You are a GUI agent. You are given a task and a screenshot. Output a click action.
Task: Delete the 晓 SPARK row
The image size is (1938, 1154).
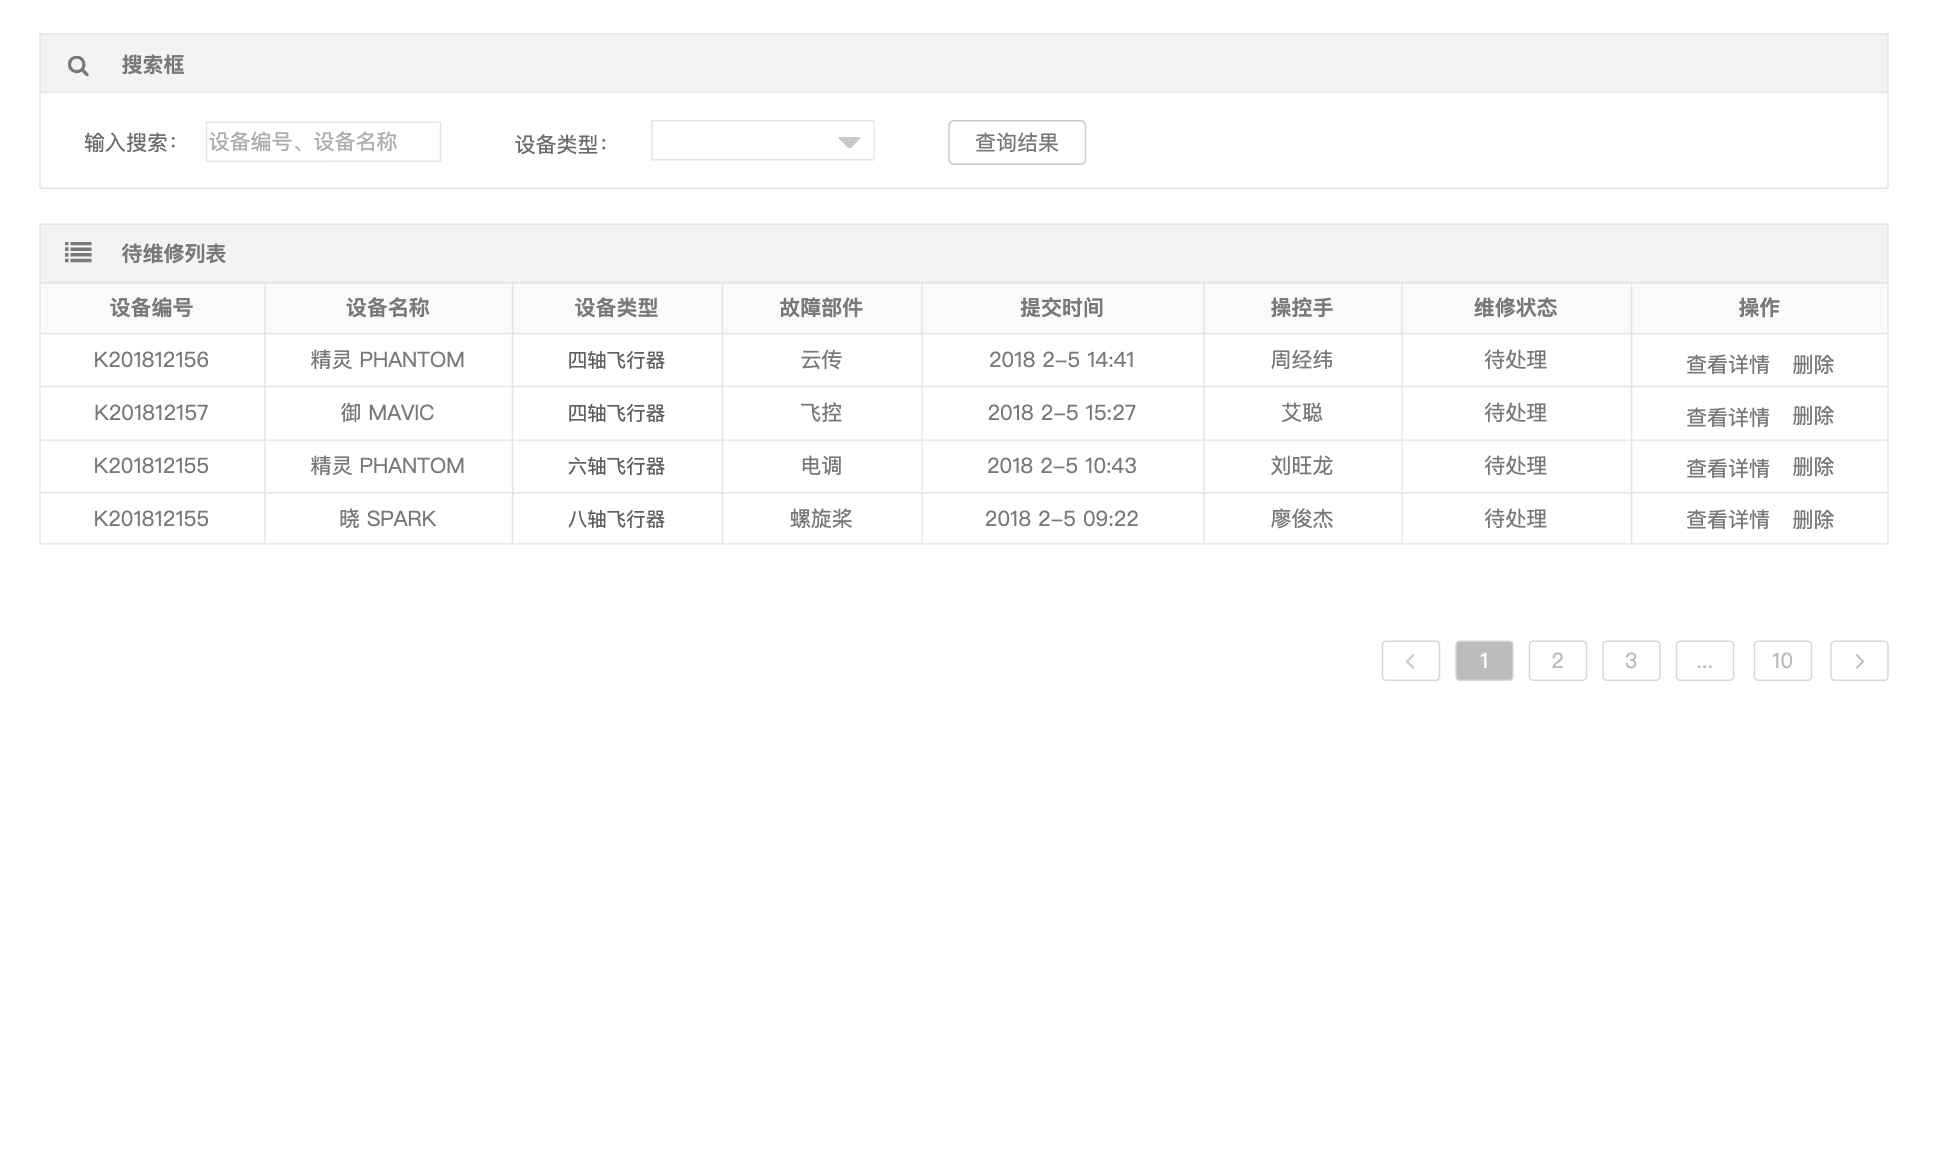coord(1812,520)
